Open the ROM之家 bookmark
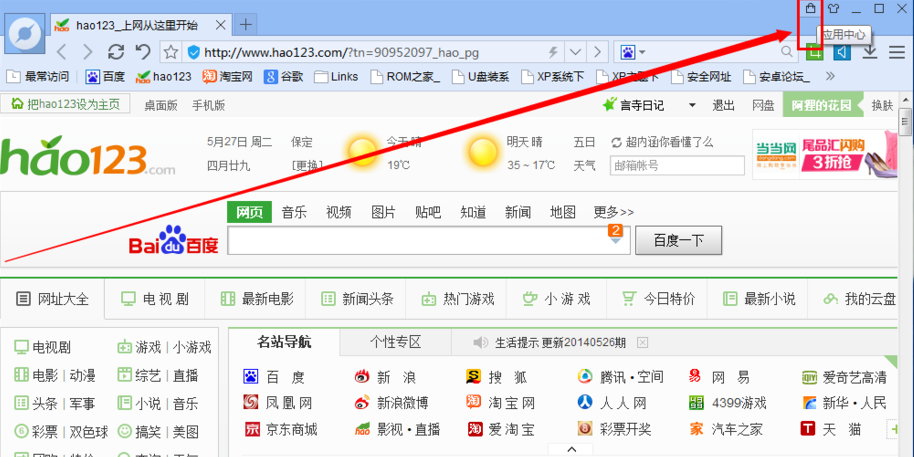The height and width of the screenshot is (457, 914). [406, 76]
